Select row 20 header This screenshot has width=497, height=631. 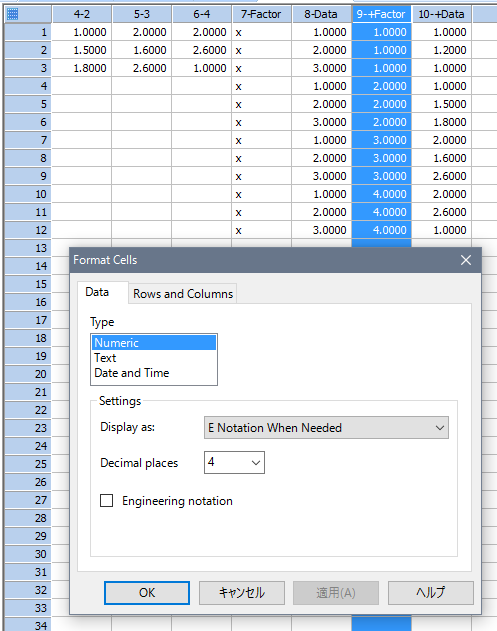[x=28, y=374]
